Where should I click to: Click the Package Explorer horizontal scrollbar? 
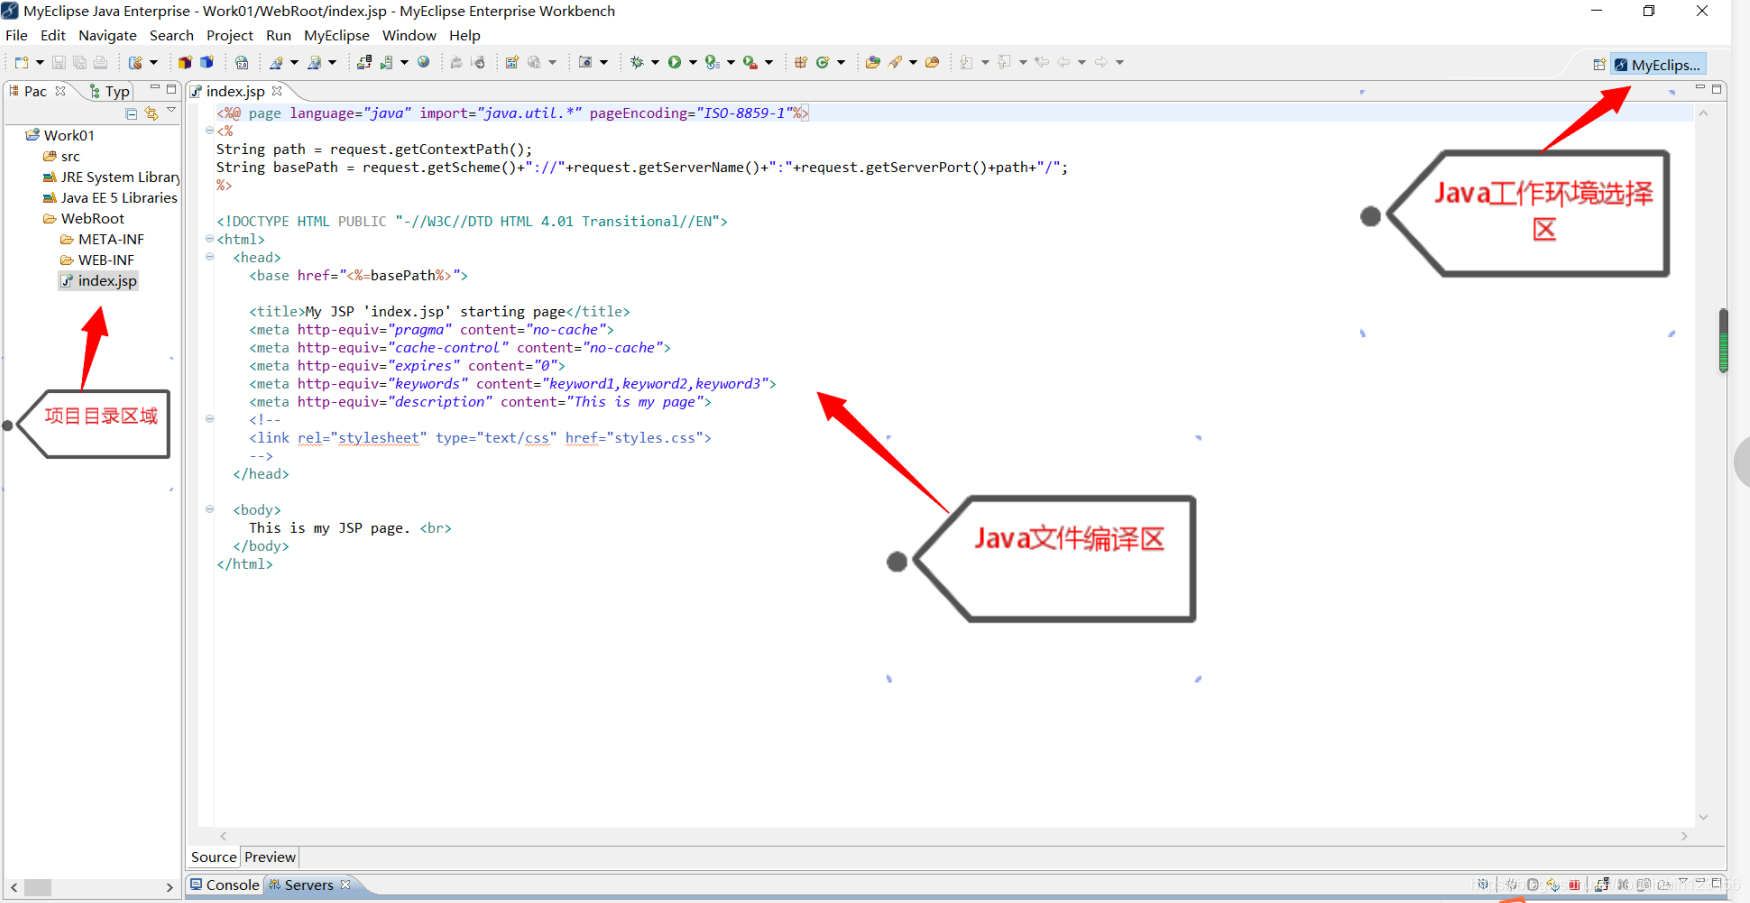(x=92, y=887)
